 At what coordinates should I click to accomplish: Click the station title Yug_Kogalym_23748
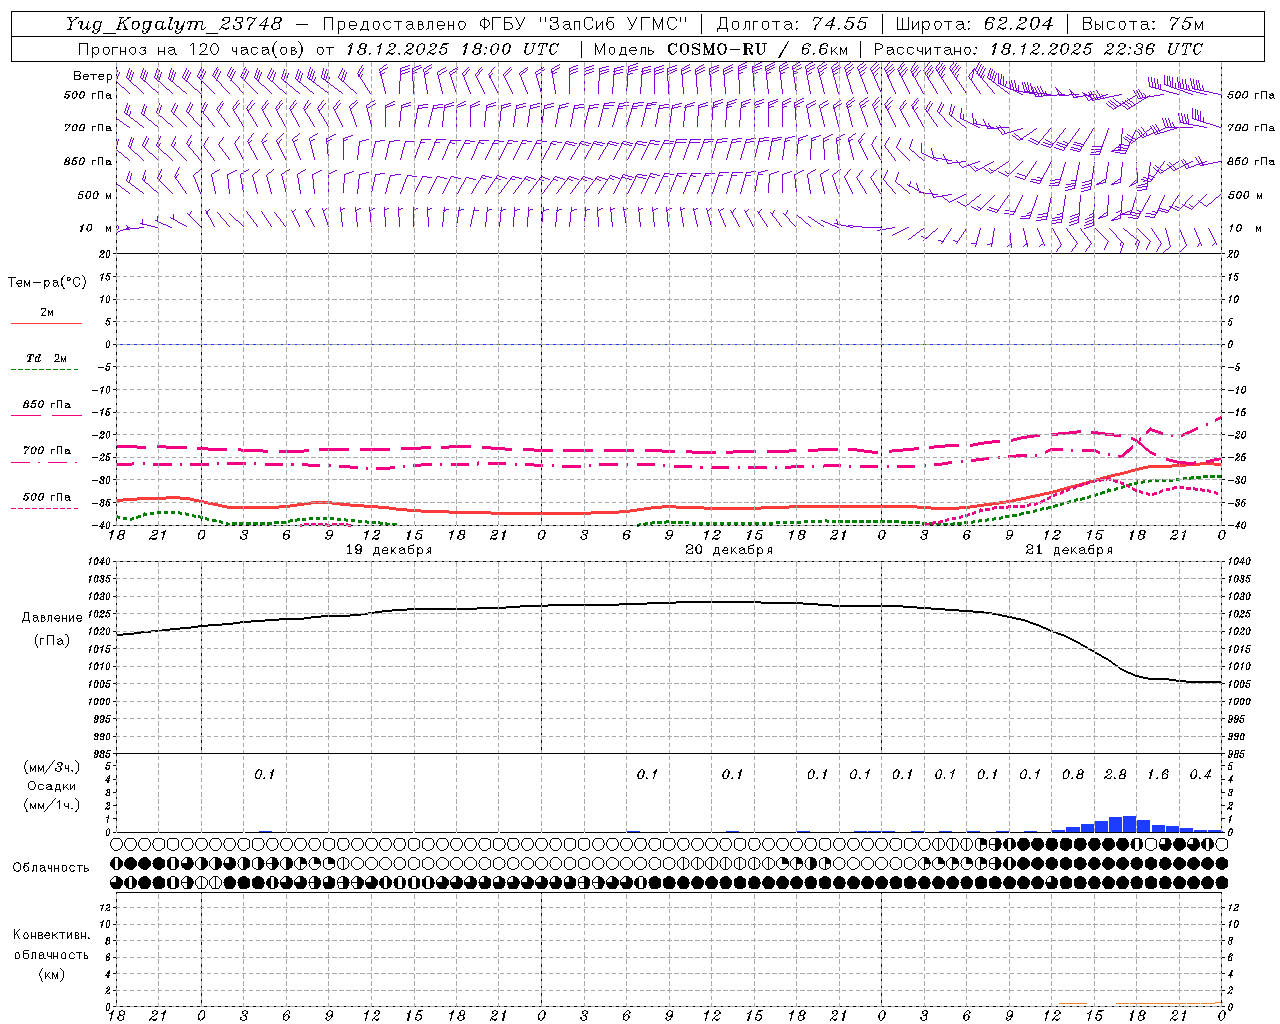(174, 23)
